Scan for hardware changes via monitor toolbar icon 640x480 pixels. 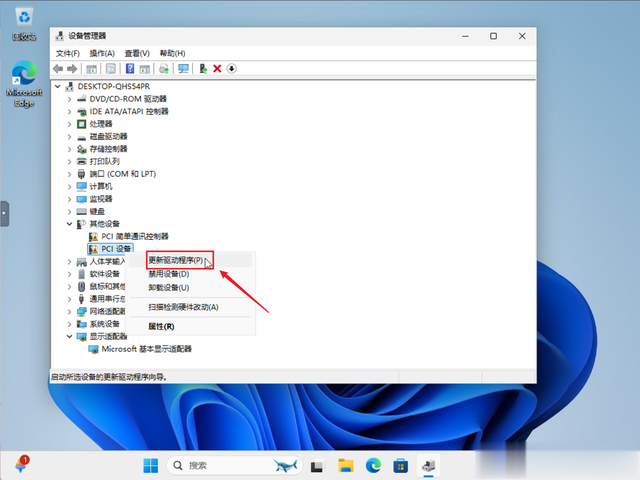tap(183, 69)
